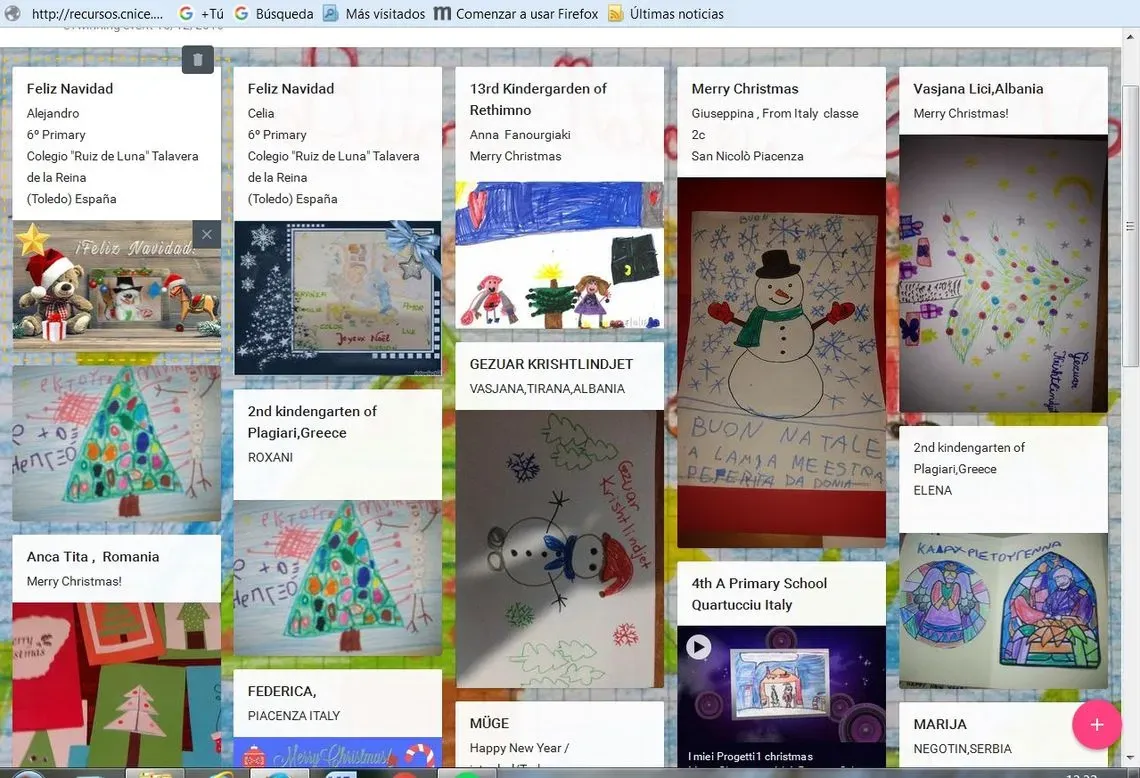Click the vertical scrollbar thumb
The width and height of the screenshot is (1140, 778).
click(1130, 225)
